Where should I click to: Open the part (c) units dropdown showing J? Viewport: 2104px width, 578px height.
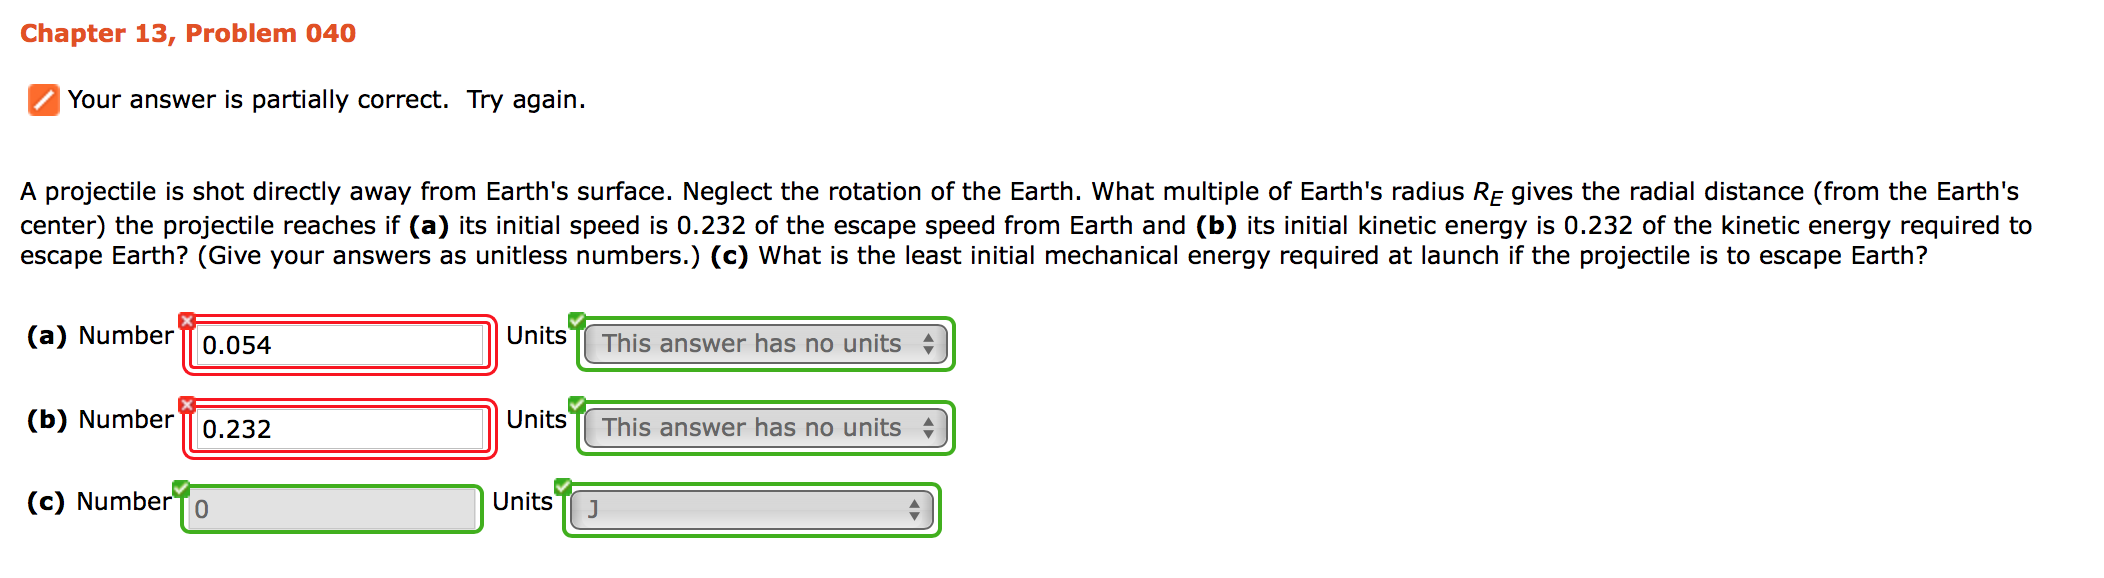[x=752, y=510]
